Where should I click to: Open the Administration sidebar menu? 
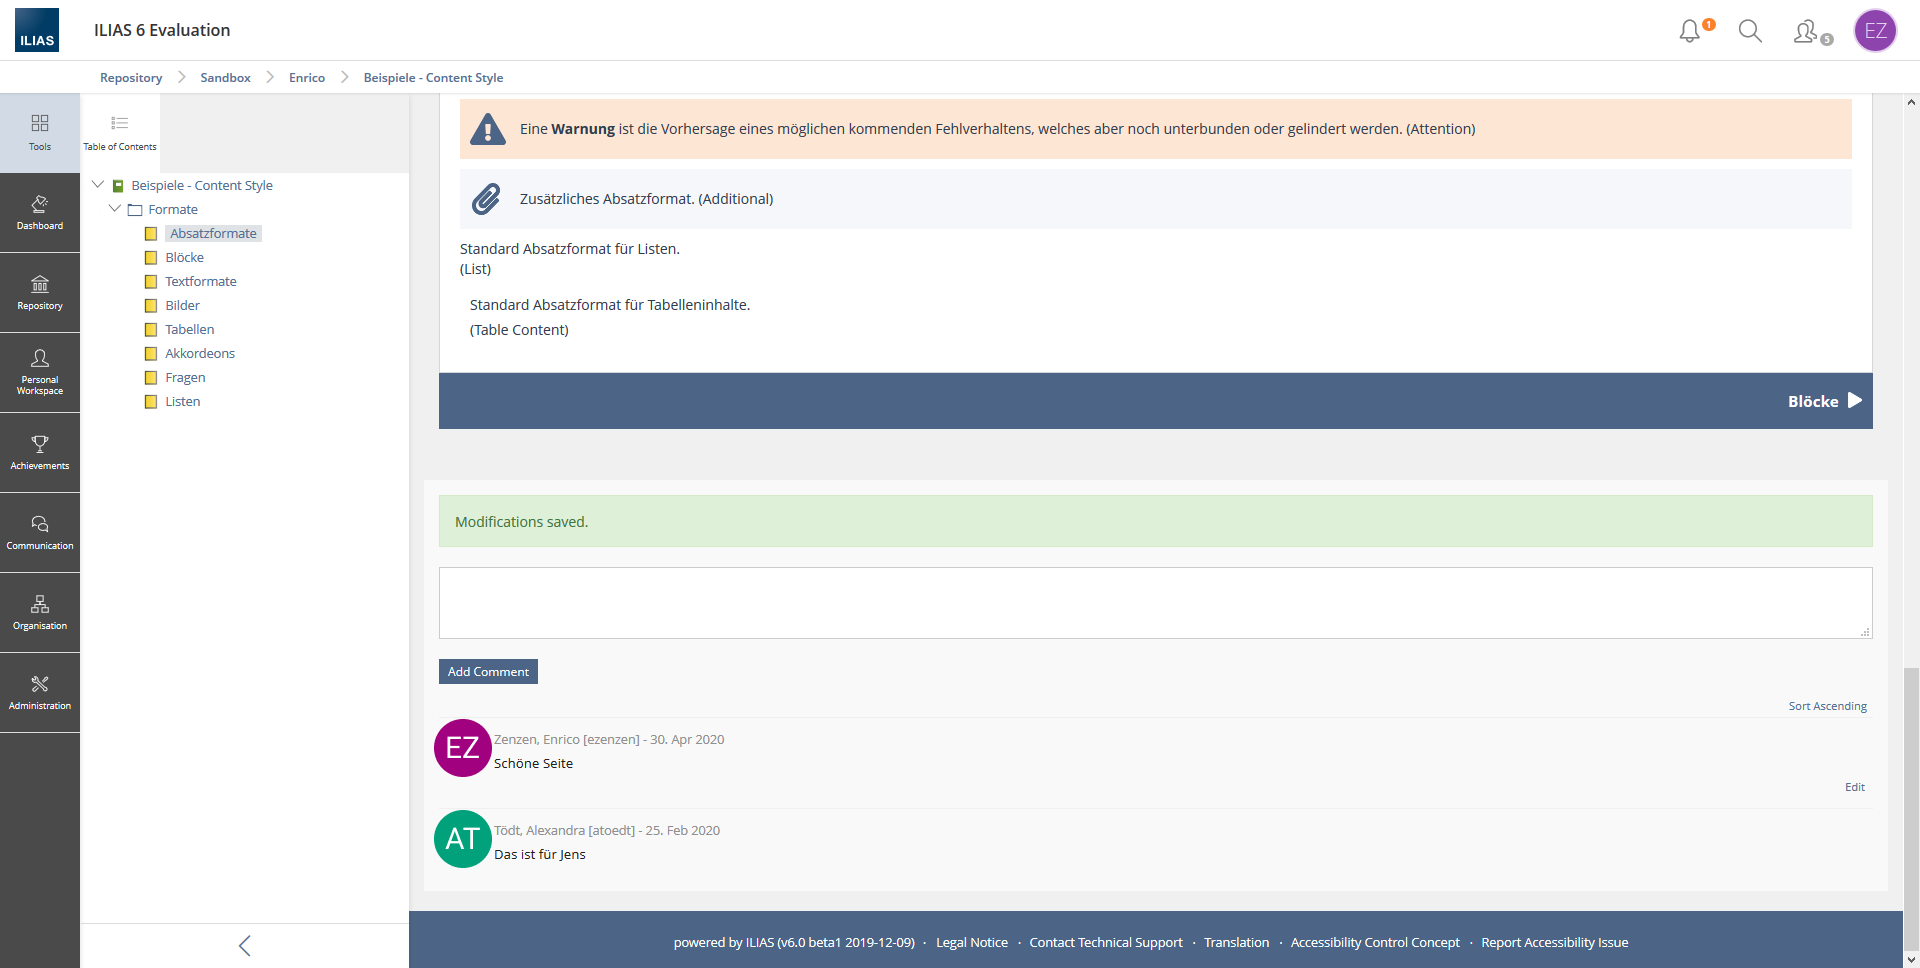(40, 693)
